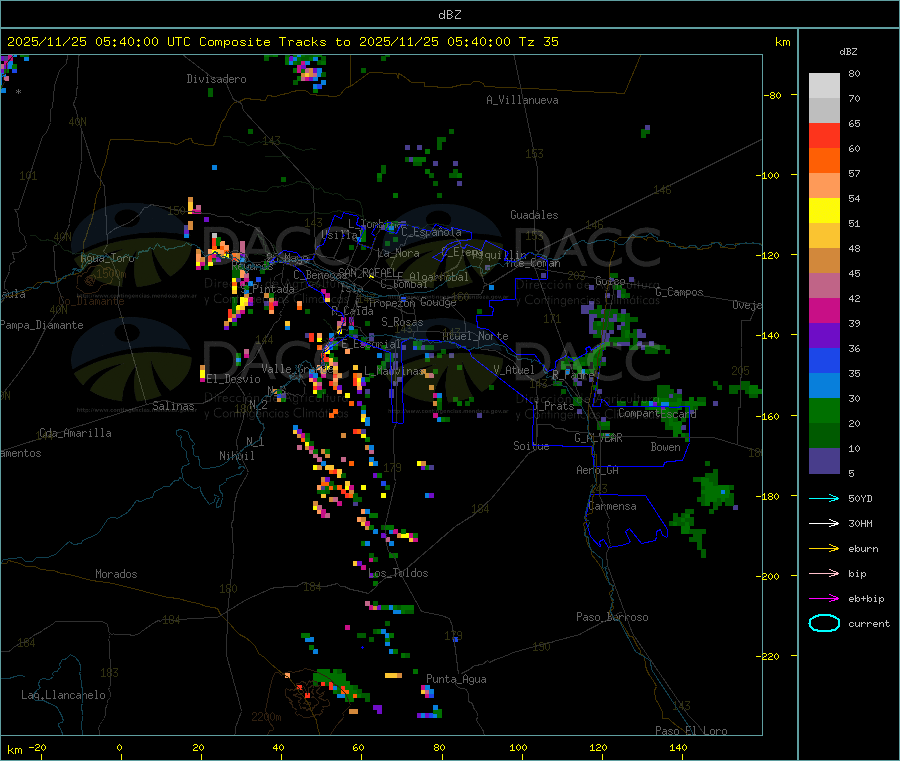Click the bottom slate-purple swatch in dBZ scale
This screenshot has width=900, height=761.
pos(824,461)
